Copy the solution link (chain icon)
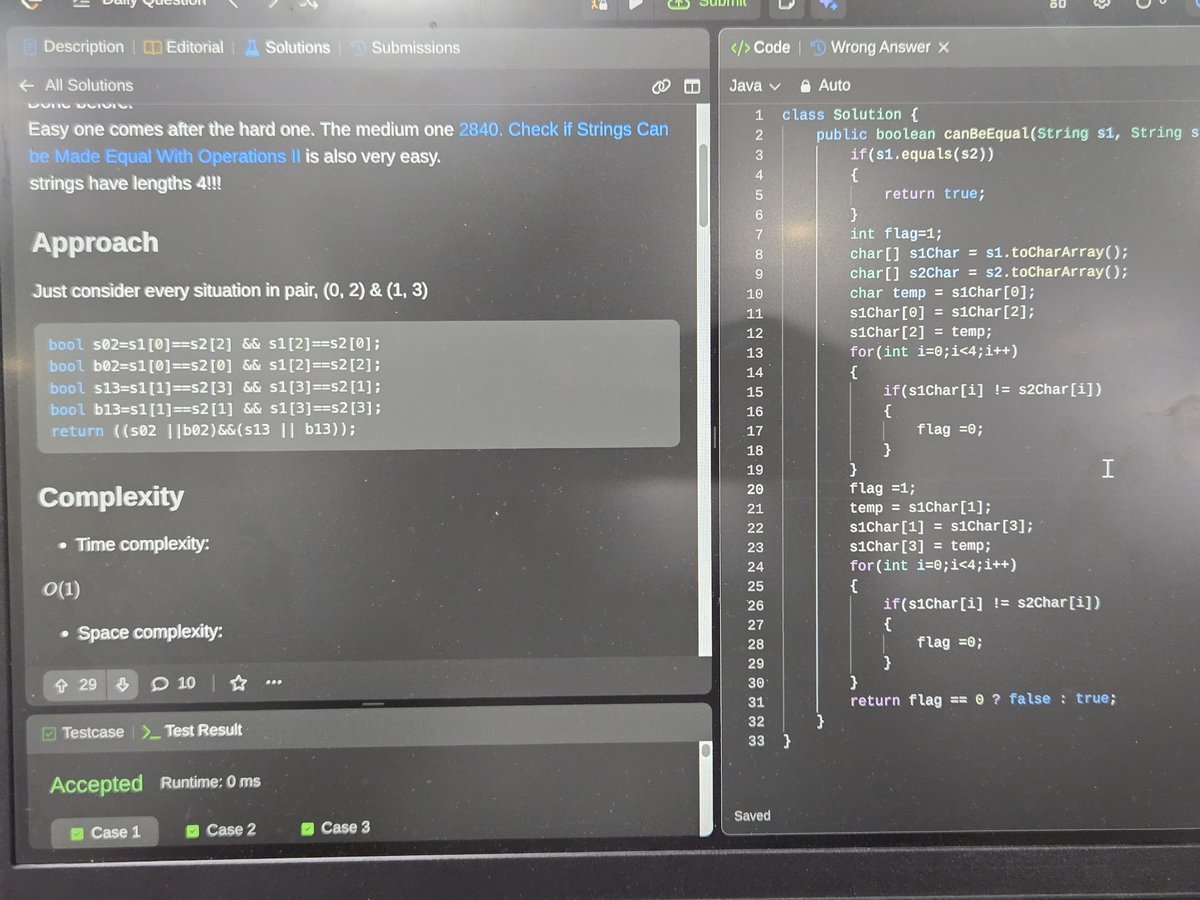The width and height of the screenshot is (1200, 900). (660, 87)
